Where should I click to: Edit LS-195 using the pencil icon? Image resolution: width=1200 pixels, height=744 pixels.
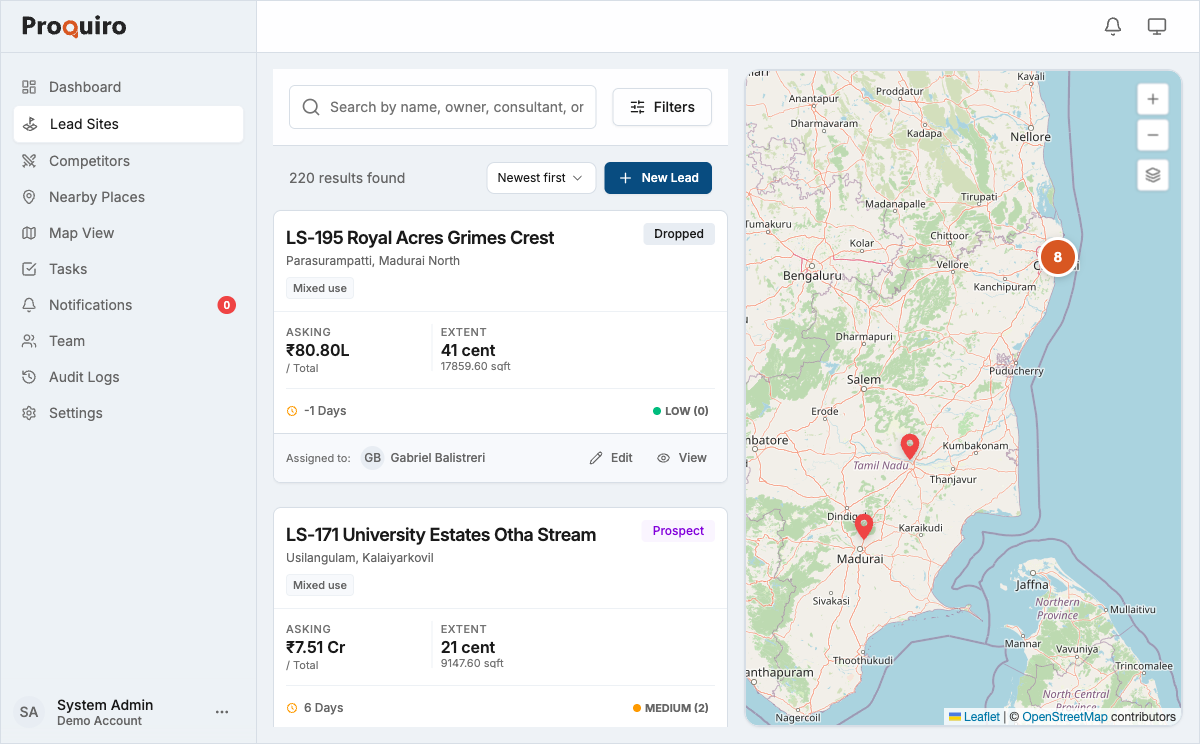point(610,457)
